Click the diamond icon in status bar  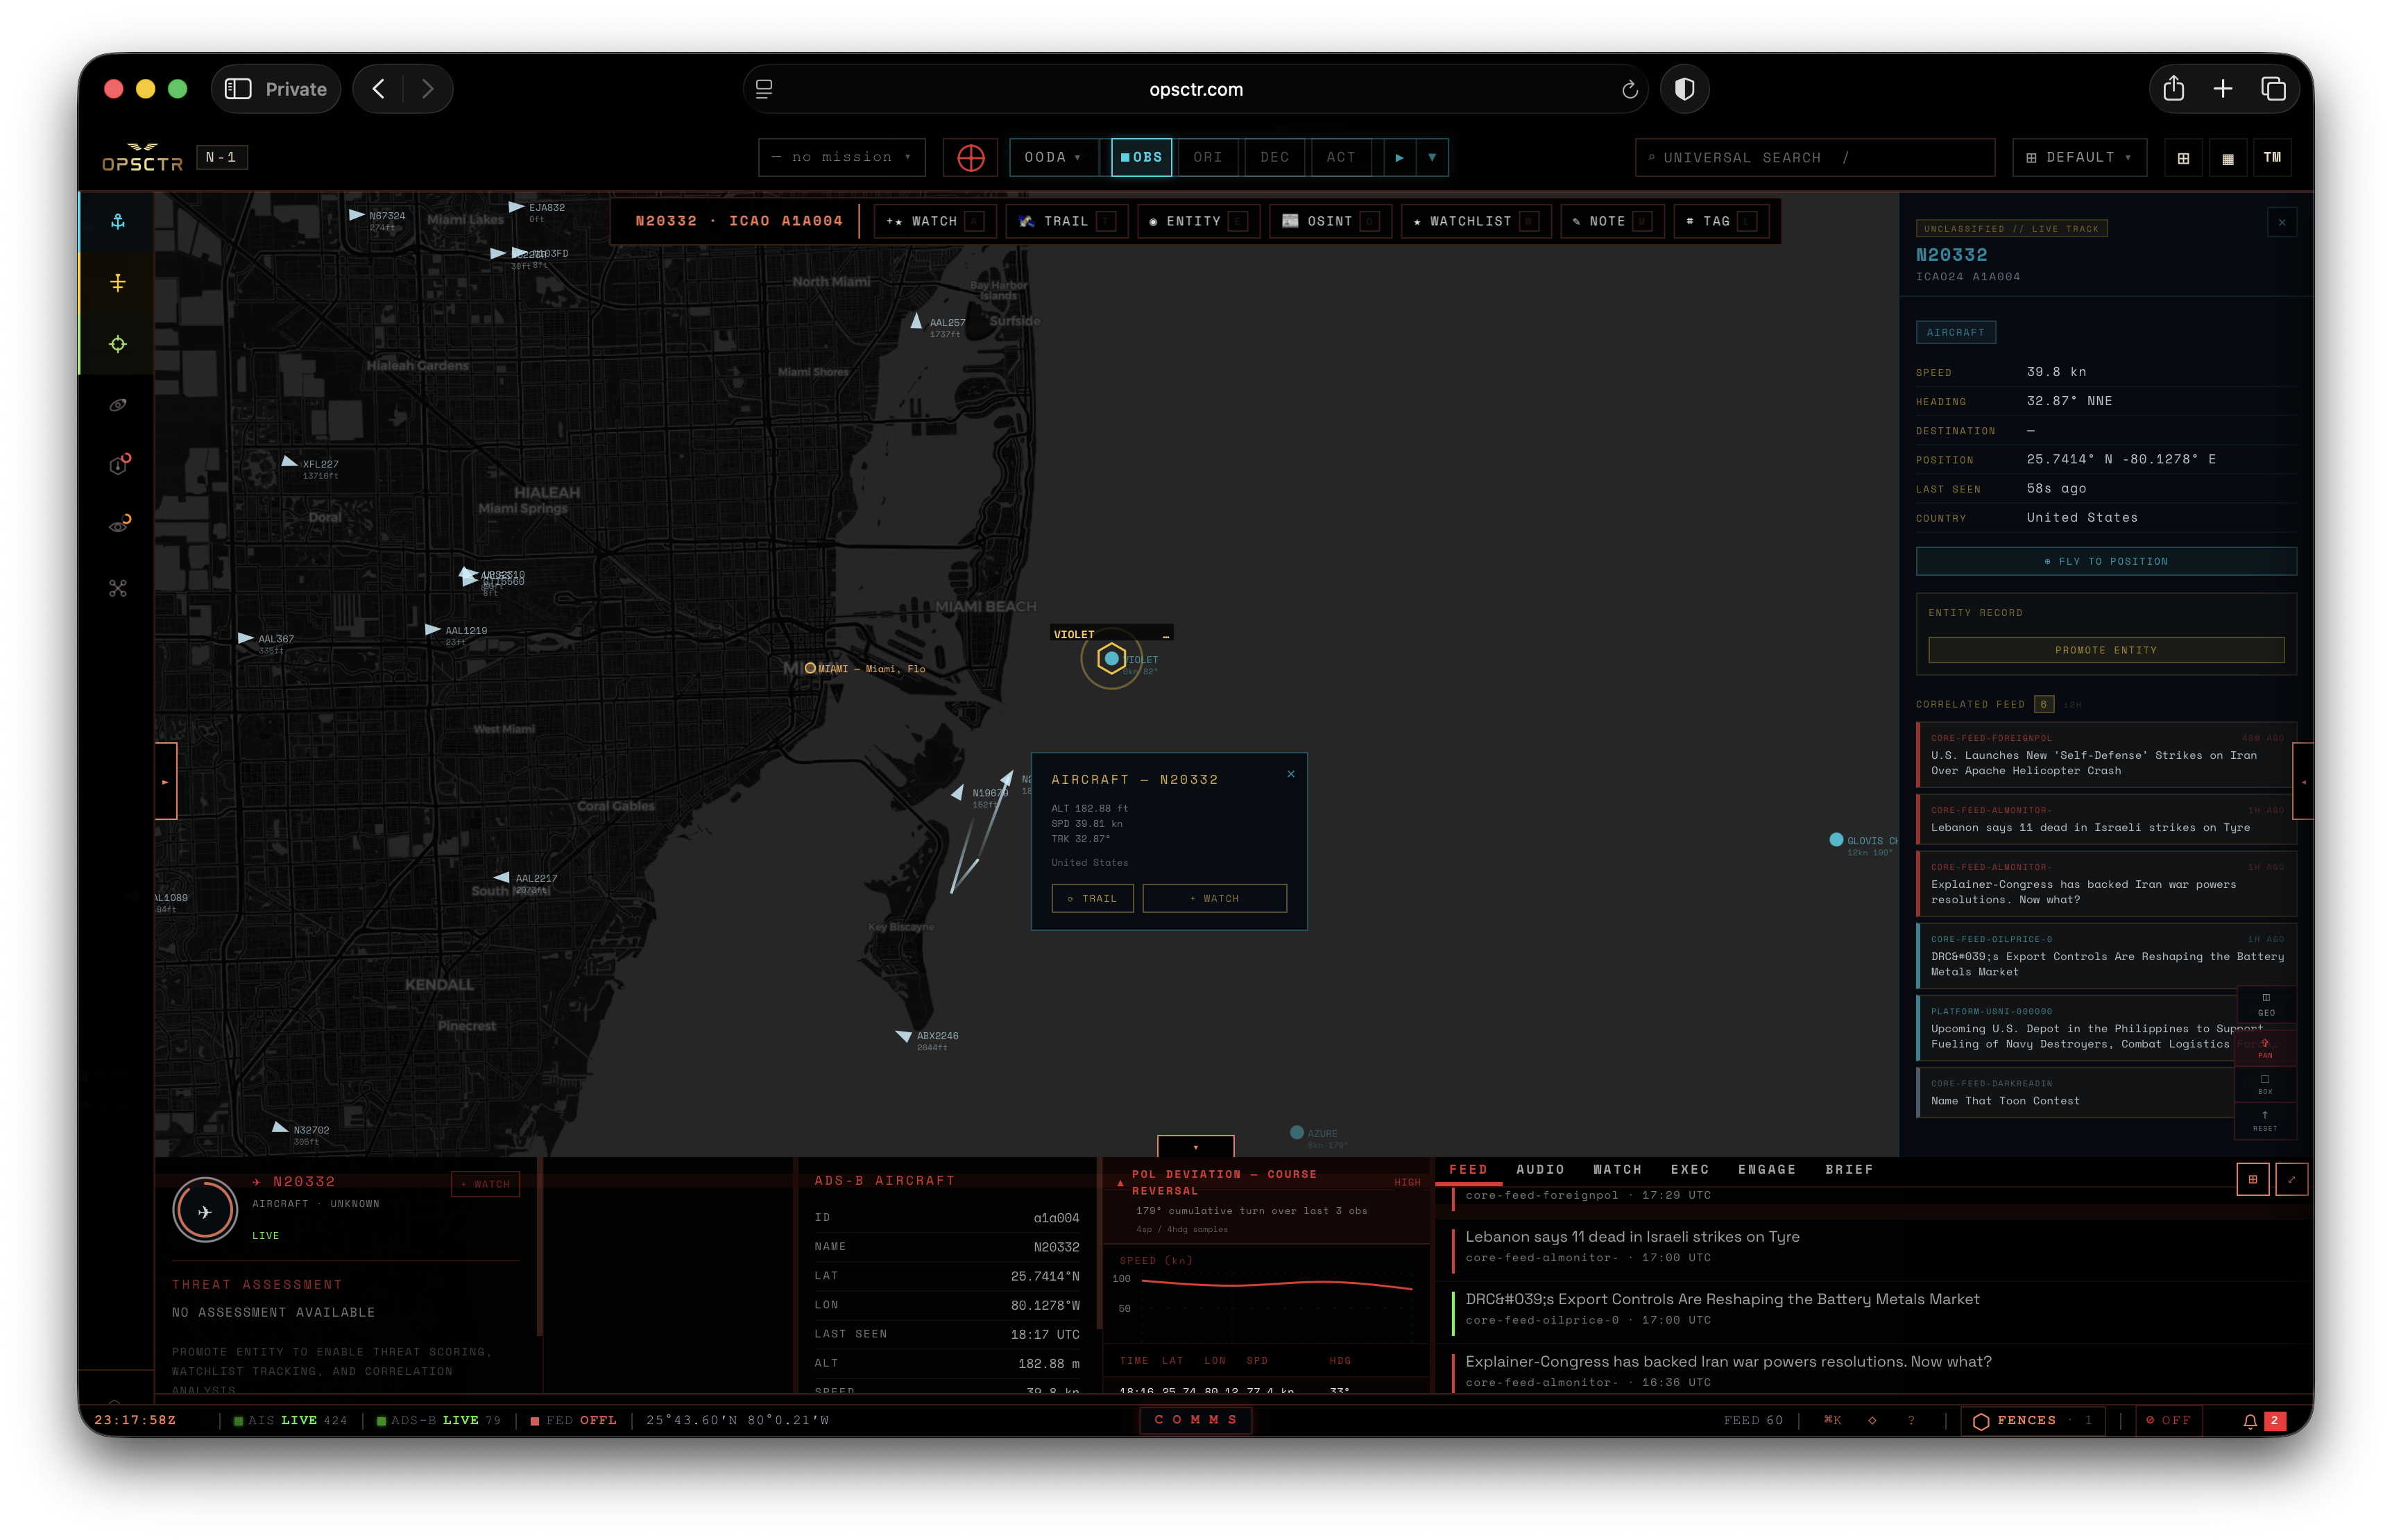pyautogui.click(x=1872, y=1420)
